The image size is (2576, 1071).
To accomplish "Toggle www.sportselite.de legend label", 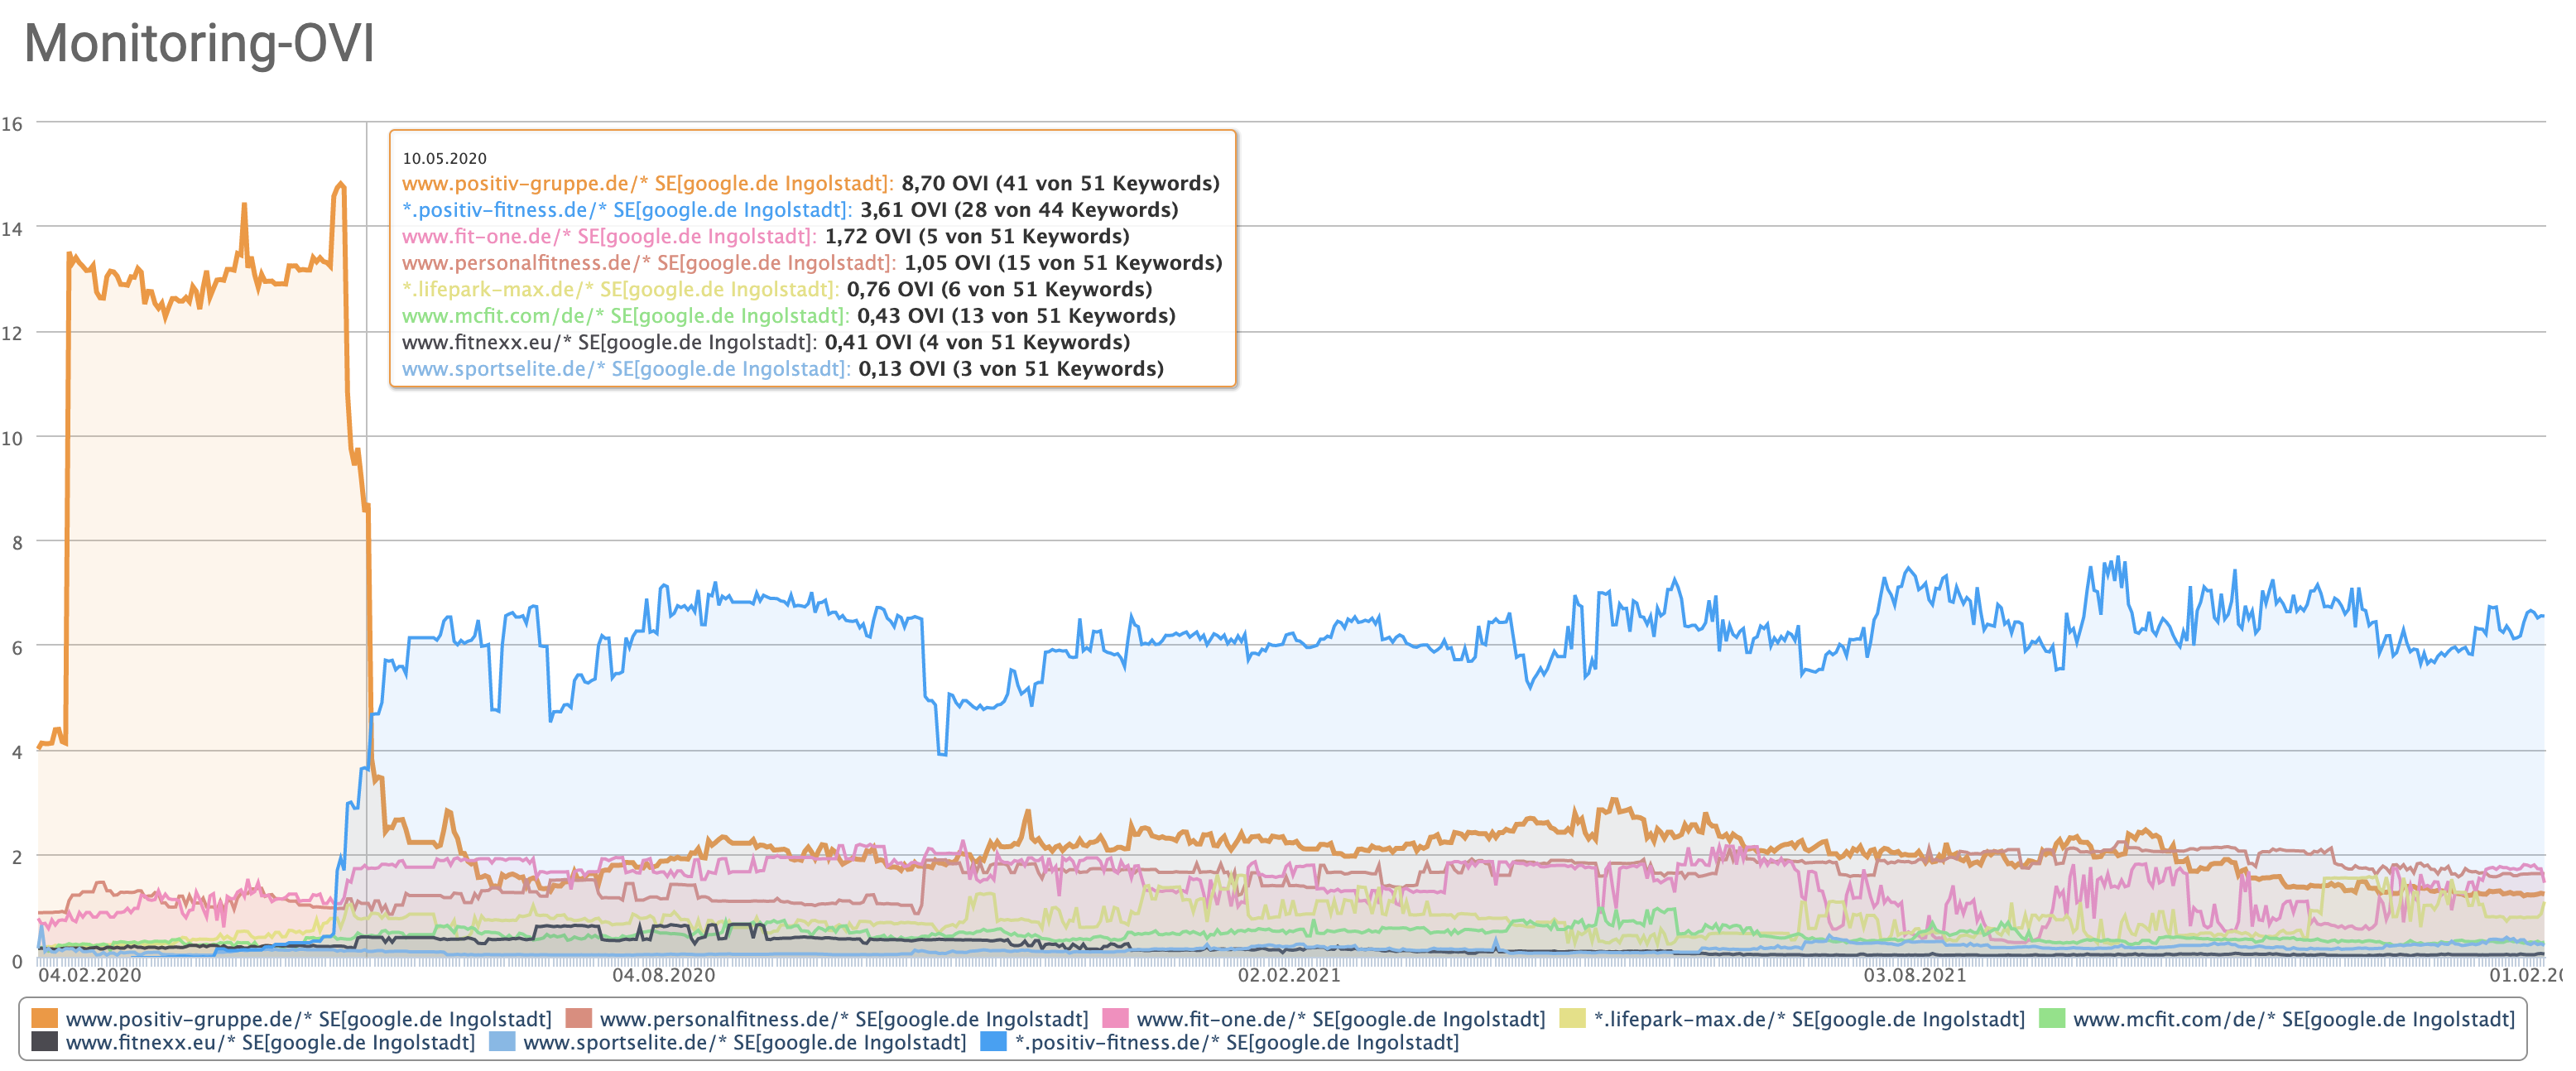I will [x=744, y=1042].
